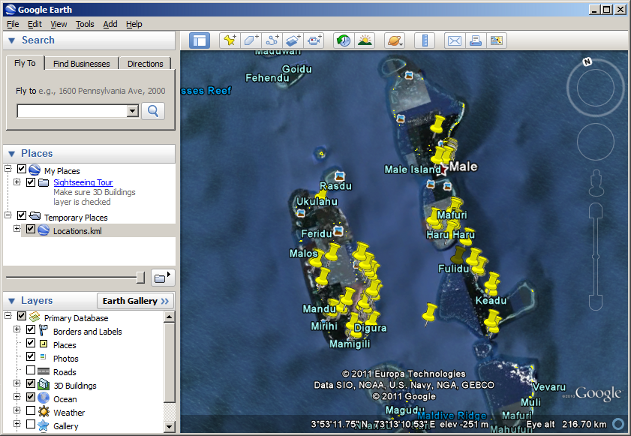631x436 pixels.
Task: Click the North indicator on the compass
Action: [x=588, y=62]
